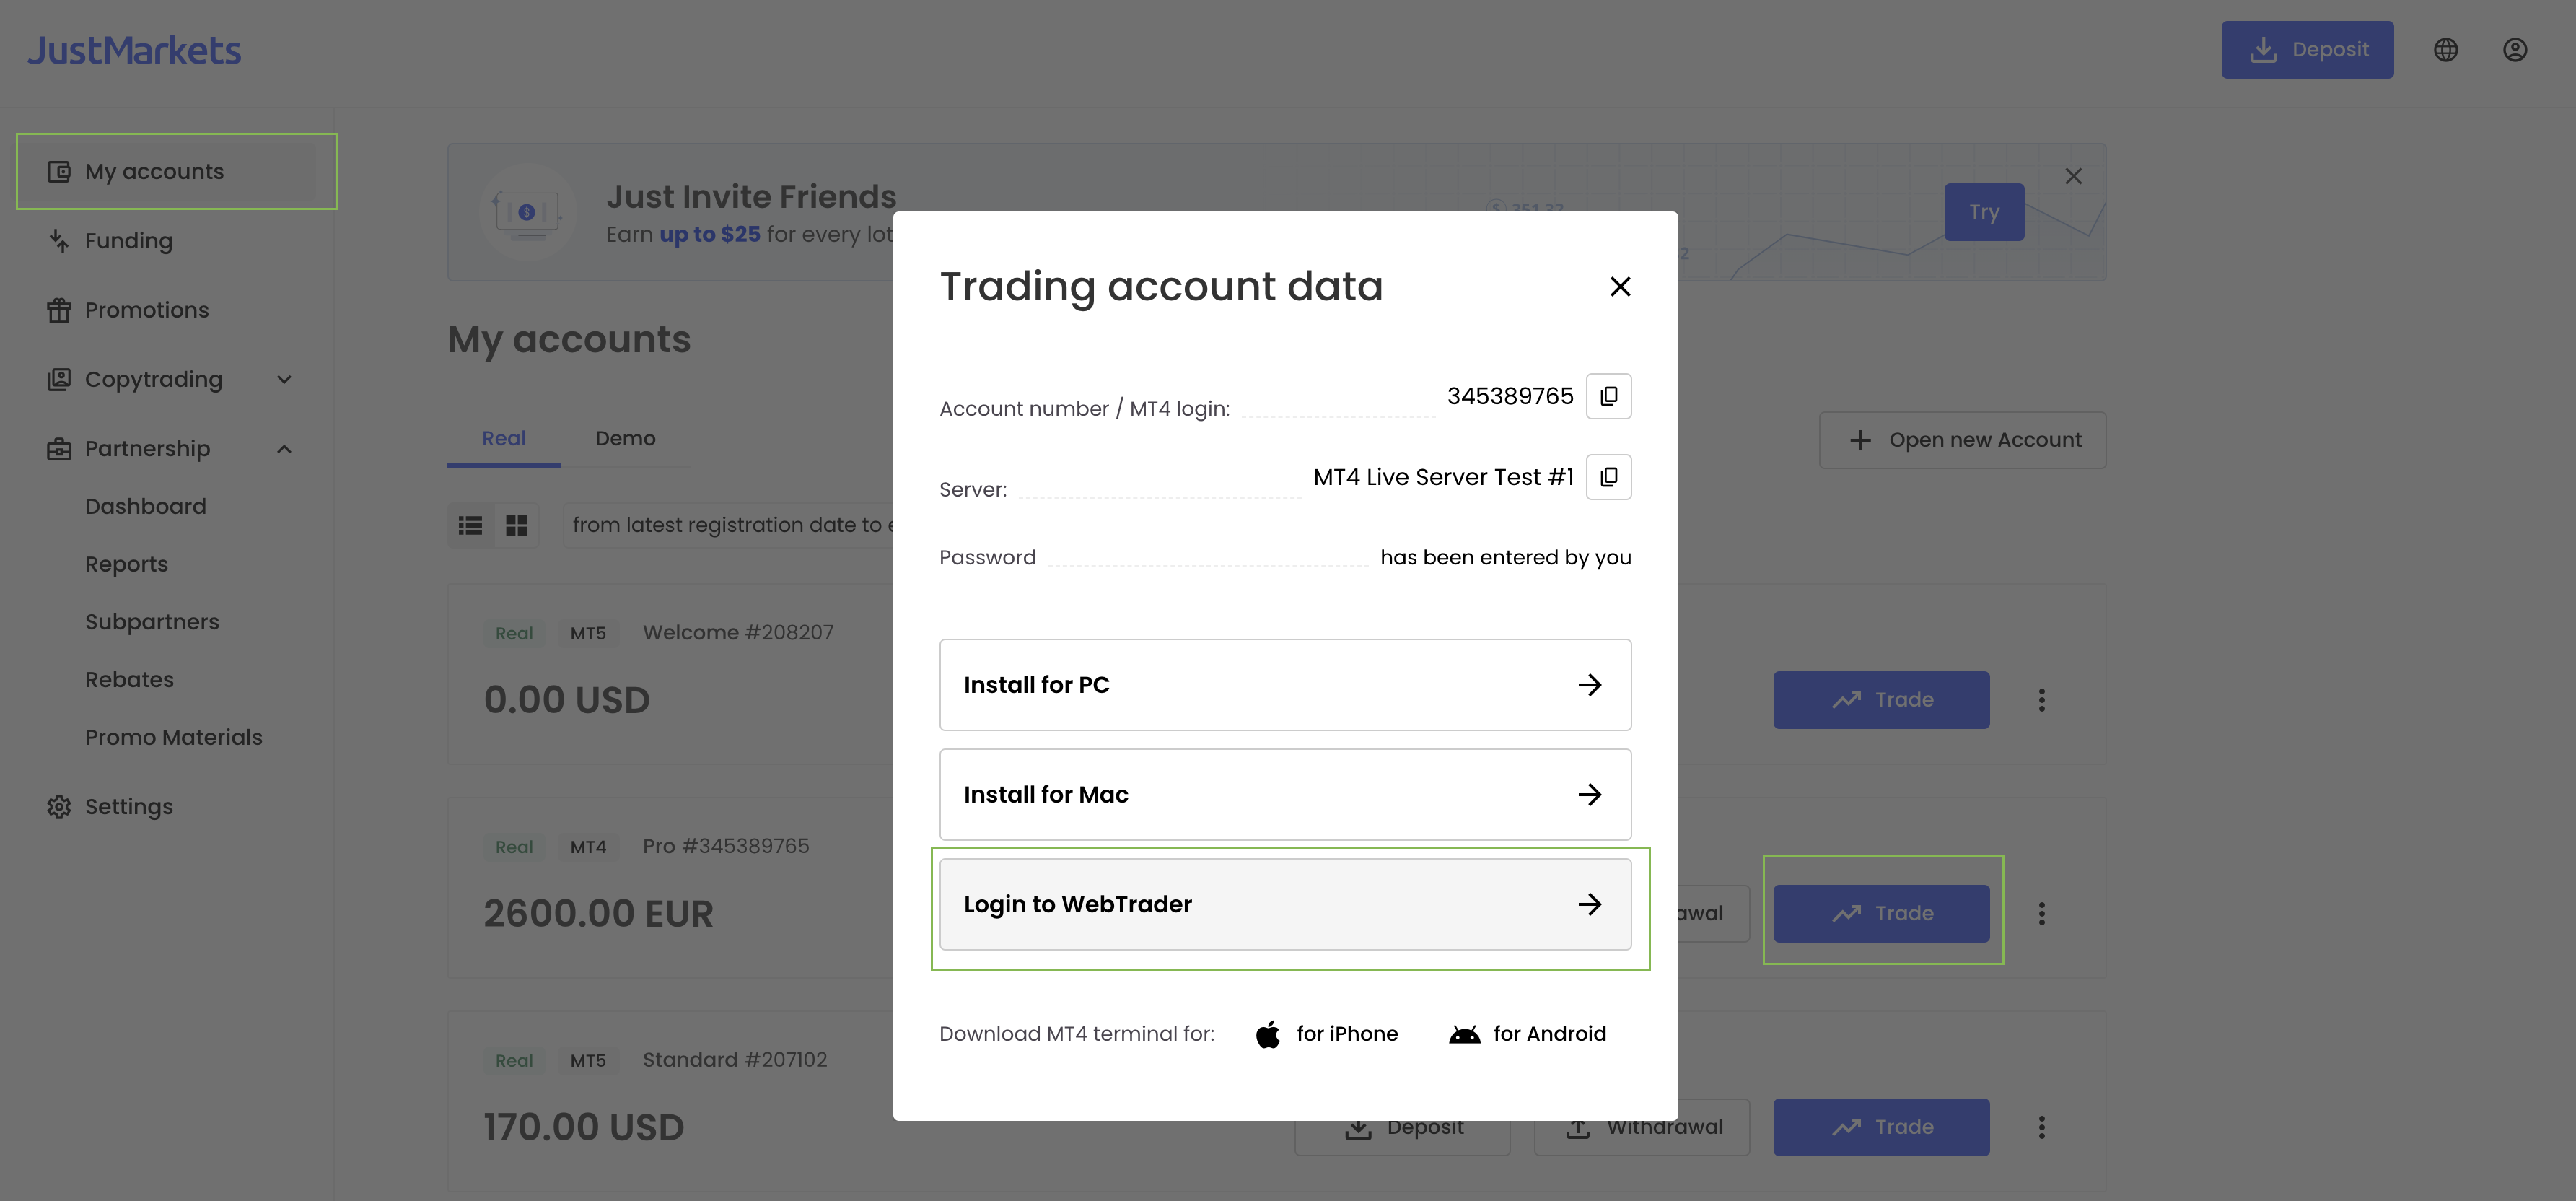
Task: Open more options for Standard #207102
Action: coord(2042,1127)
